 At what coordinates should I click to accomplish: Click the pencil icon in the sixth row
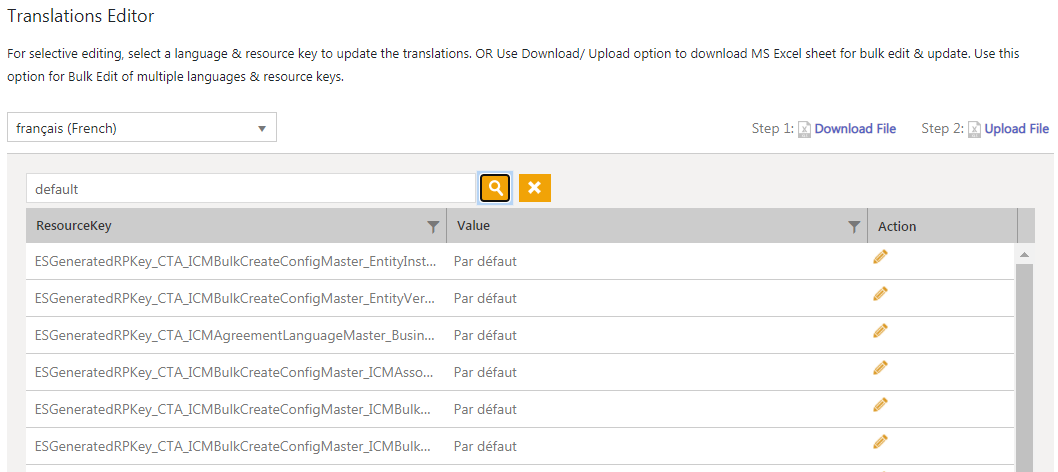click(x=880, y=442)
